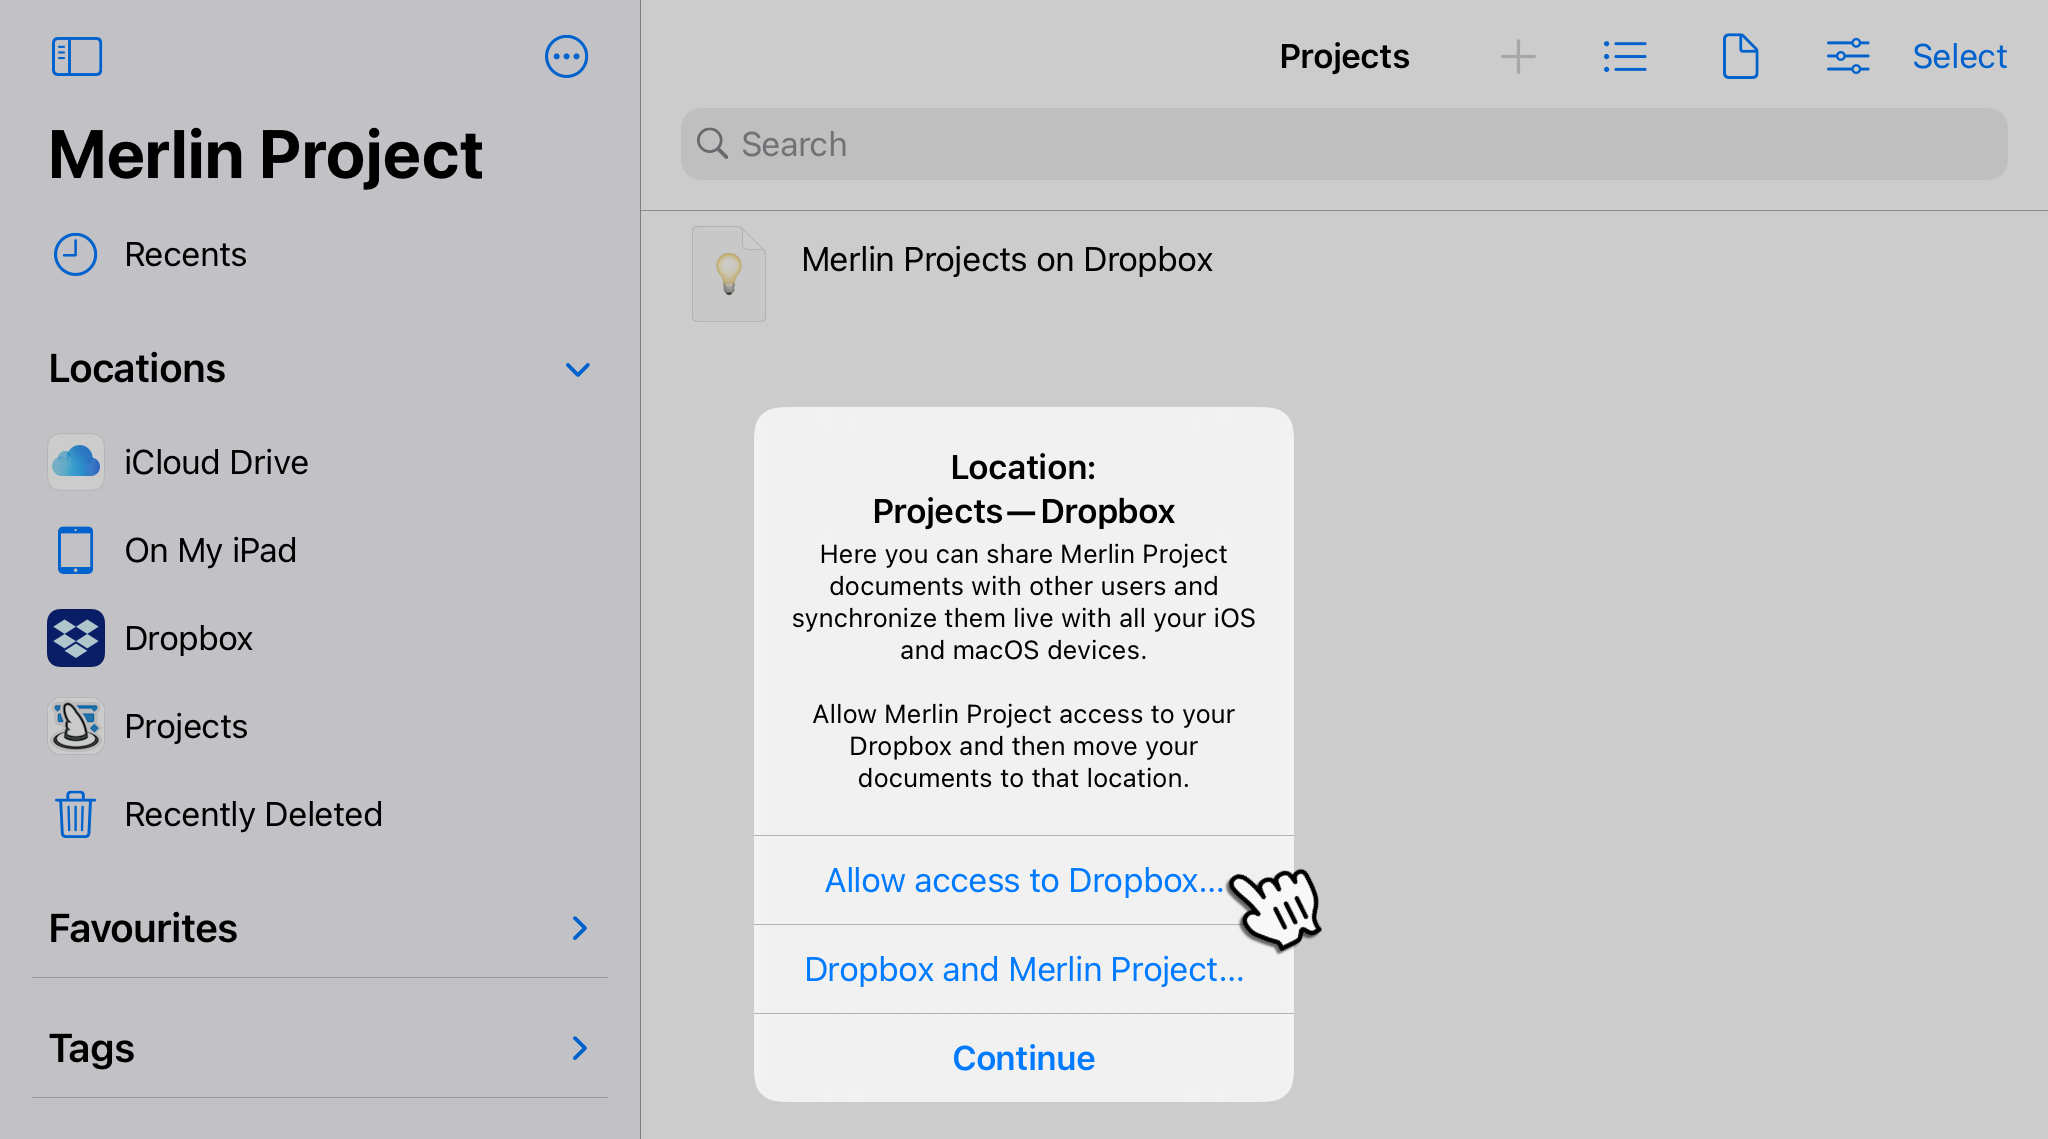Choose Allow access to Dropbox…

click(1024, 880)
